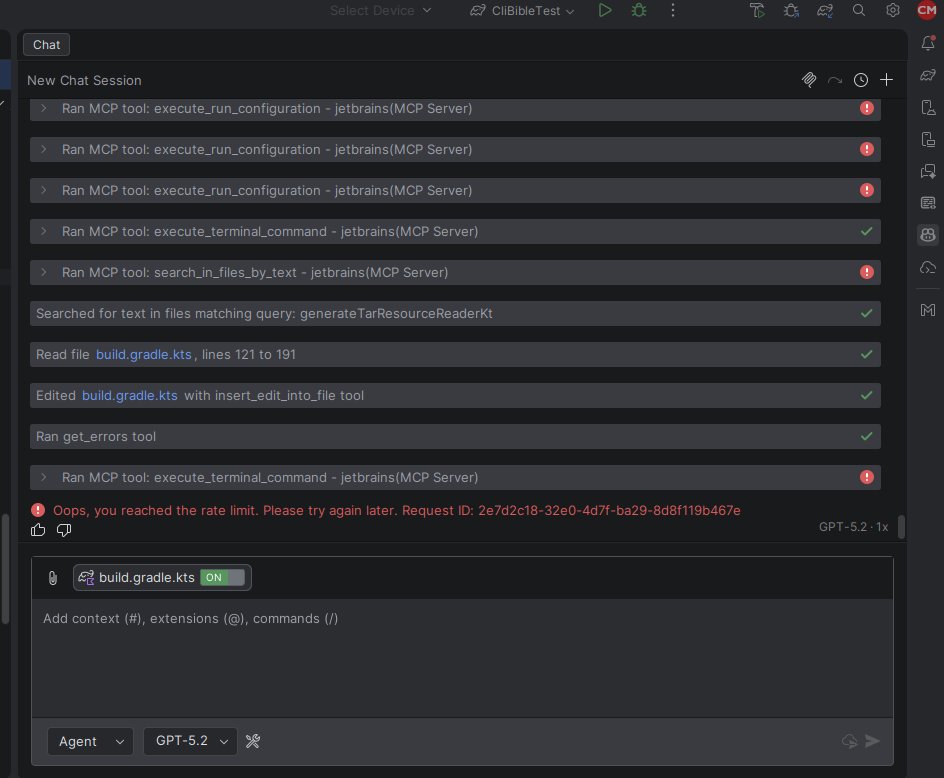Click the 'GPT-5.2 · 1x' label under response
Image resolution: width=944 pixels, height=778 pixels.
click(x=853, y=527)
